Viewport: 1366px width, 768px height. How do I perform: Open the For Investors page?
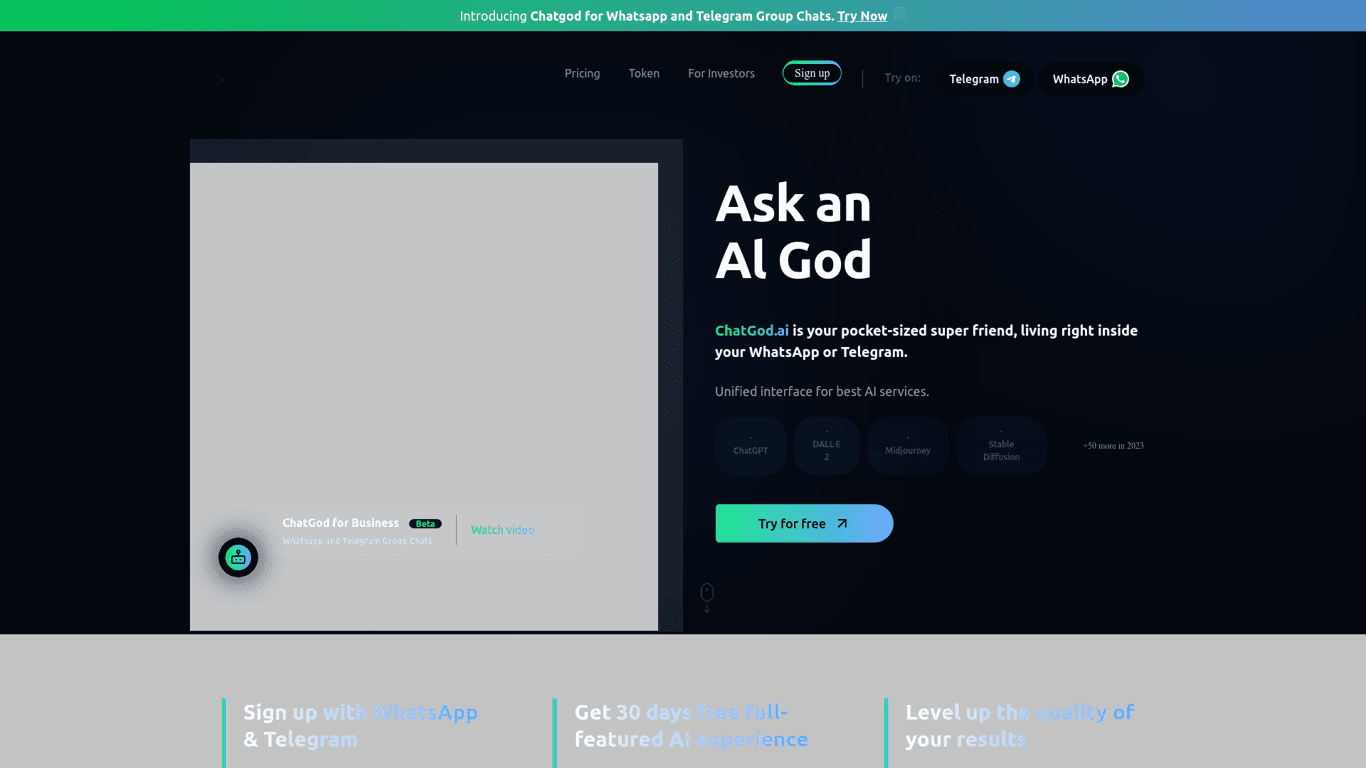pos(721,73)
